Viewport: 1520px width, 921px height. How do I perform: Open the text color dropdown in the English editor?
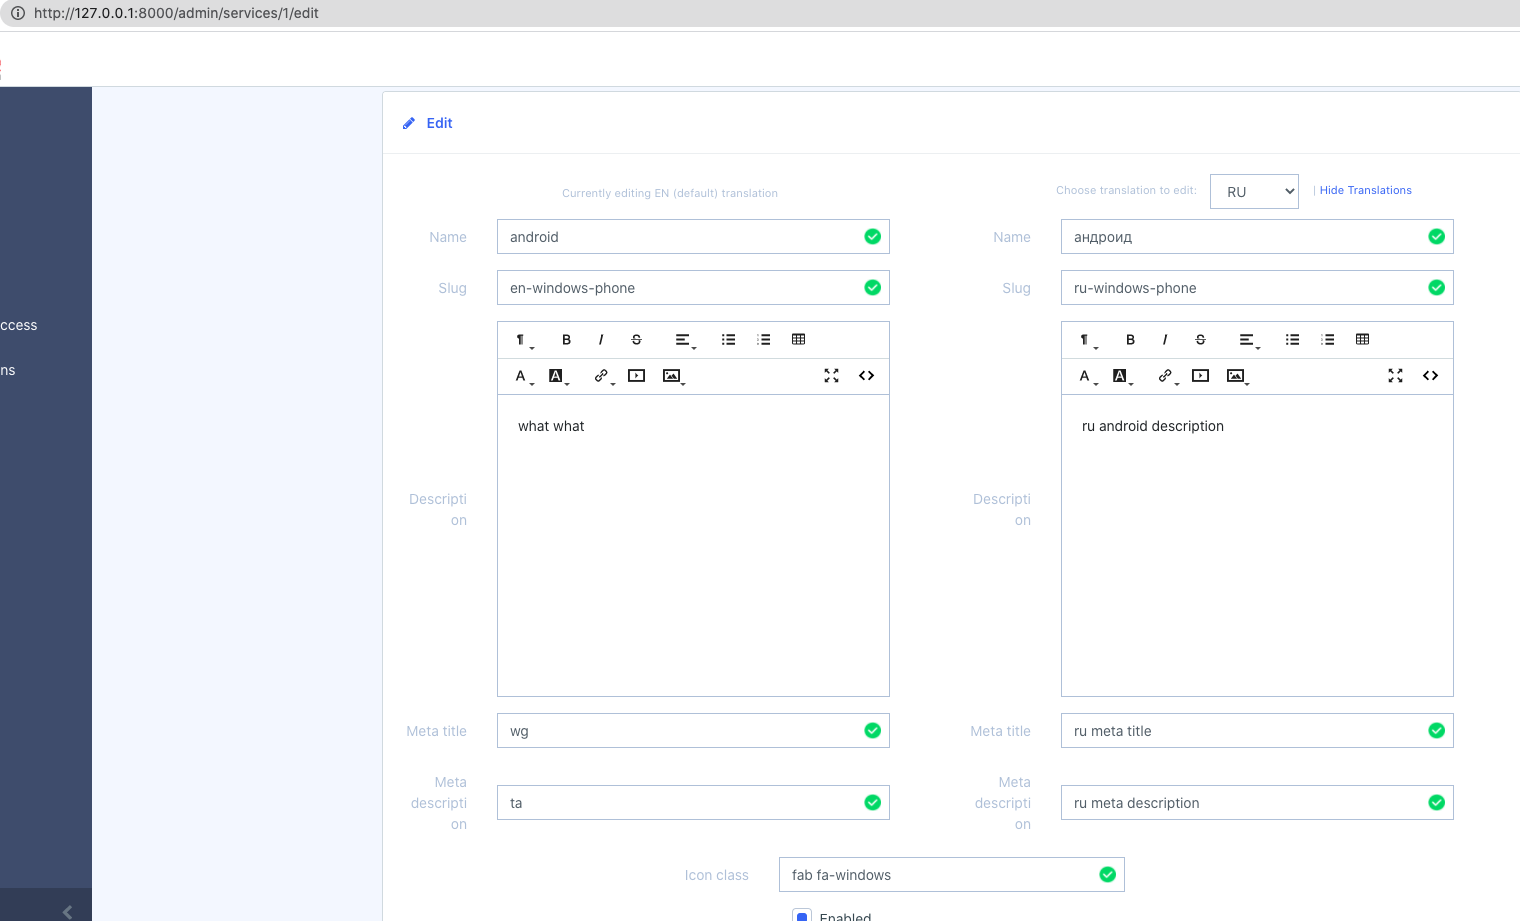pos(519,375)
